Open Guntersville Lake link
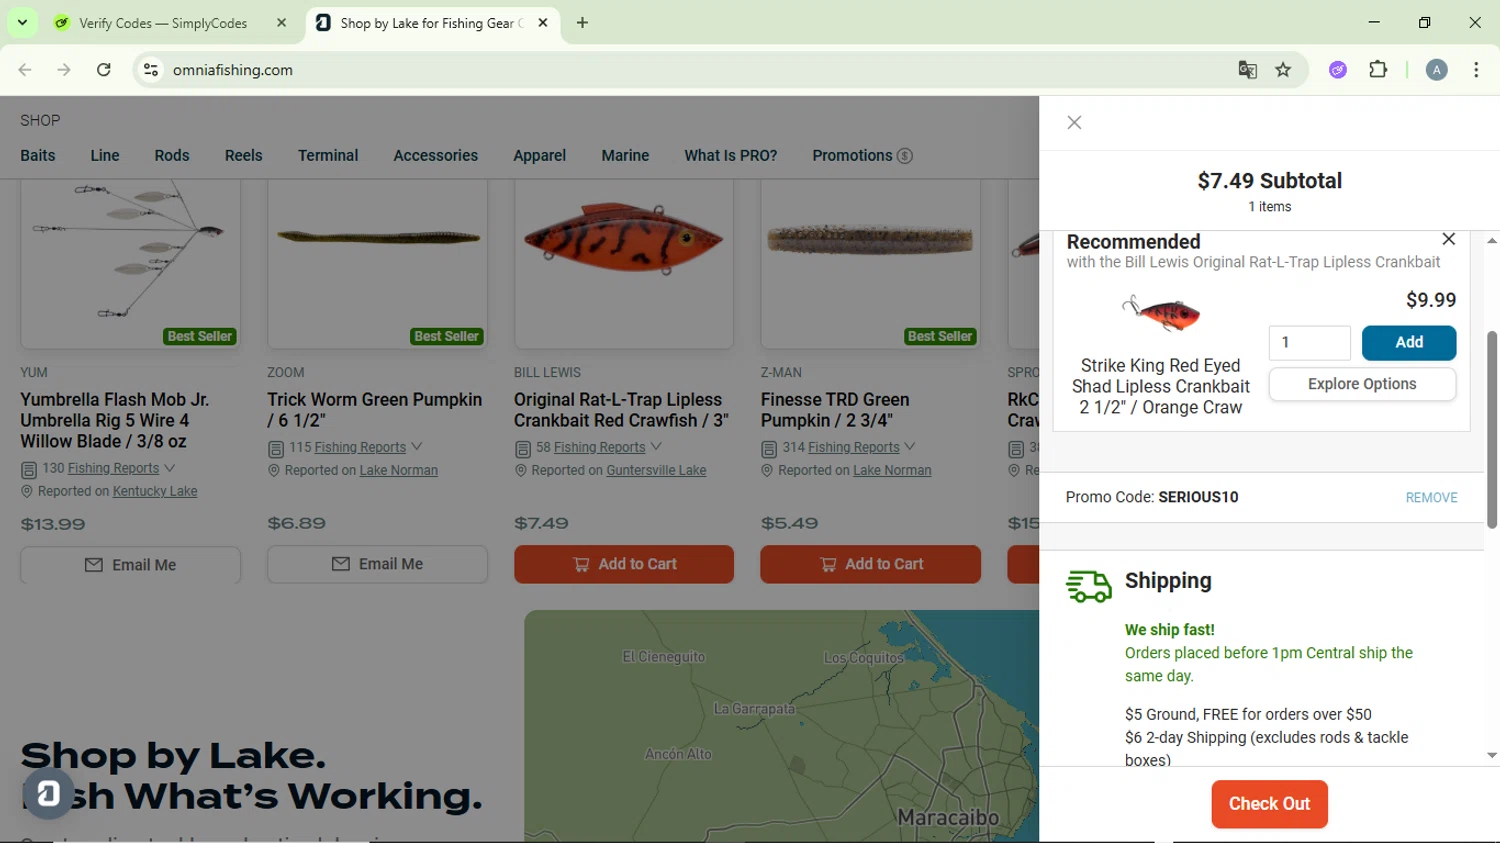 [656, 471]
